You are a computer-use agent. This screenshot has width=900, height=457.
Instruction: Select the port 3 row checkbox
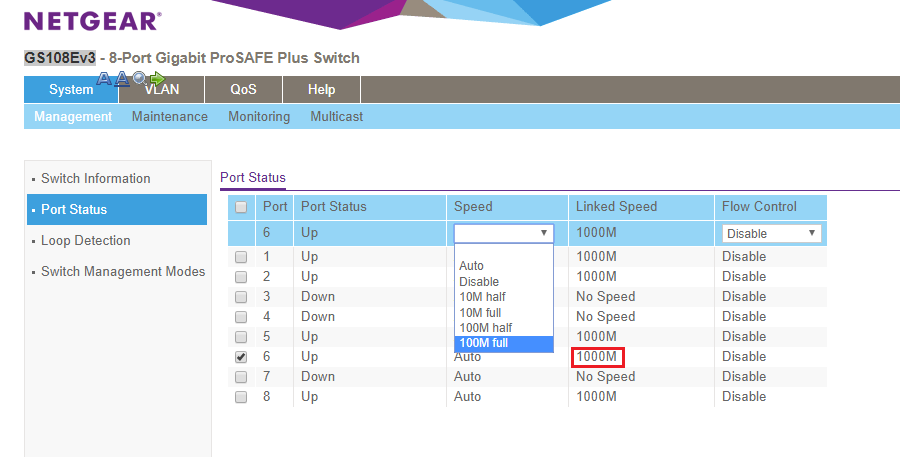tap(241, 297)
